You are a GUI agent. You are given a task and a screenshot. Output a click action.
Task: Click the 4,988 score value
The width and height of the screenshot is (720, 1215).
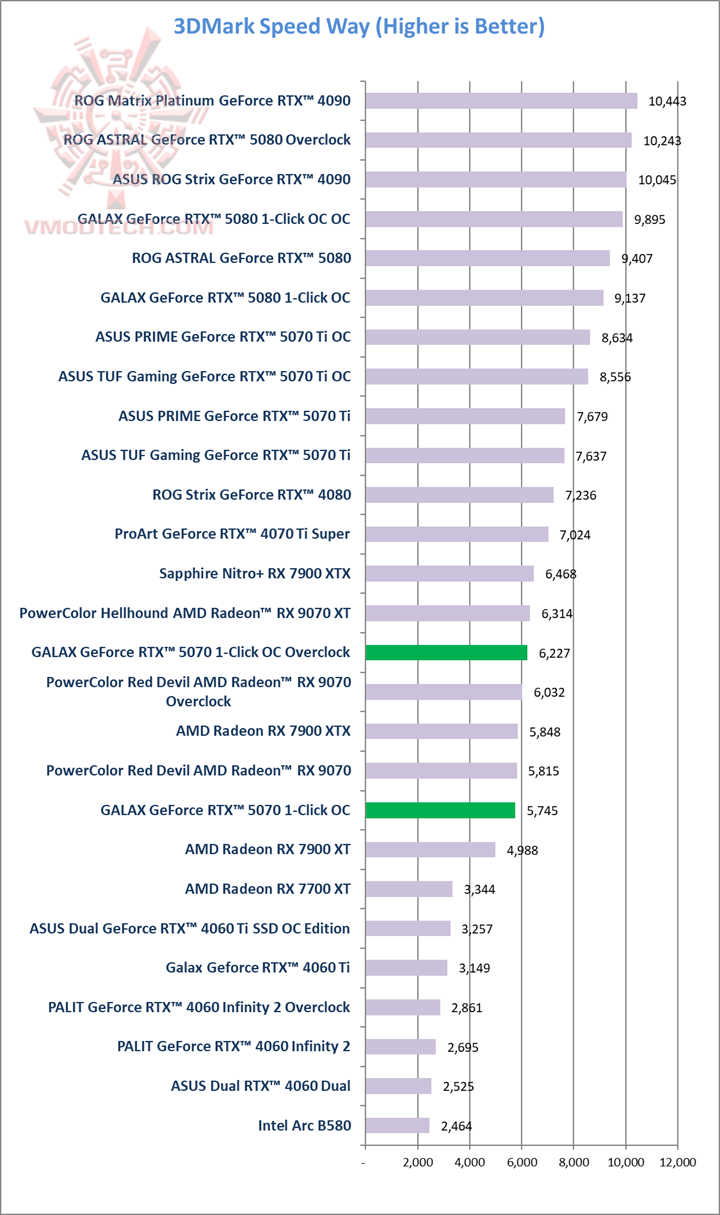[x=523, y=850]
